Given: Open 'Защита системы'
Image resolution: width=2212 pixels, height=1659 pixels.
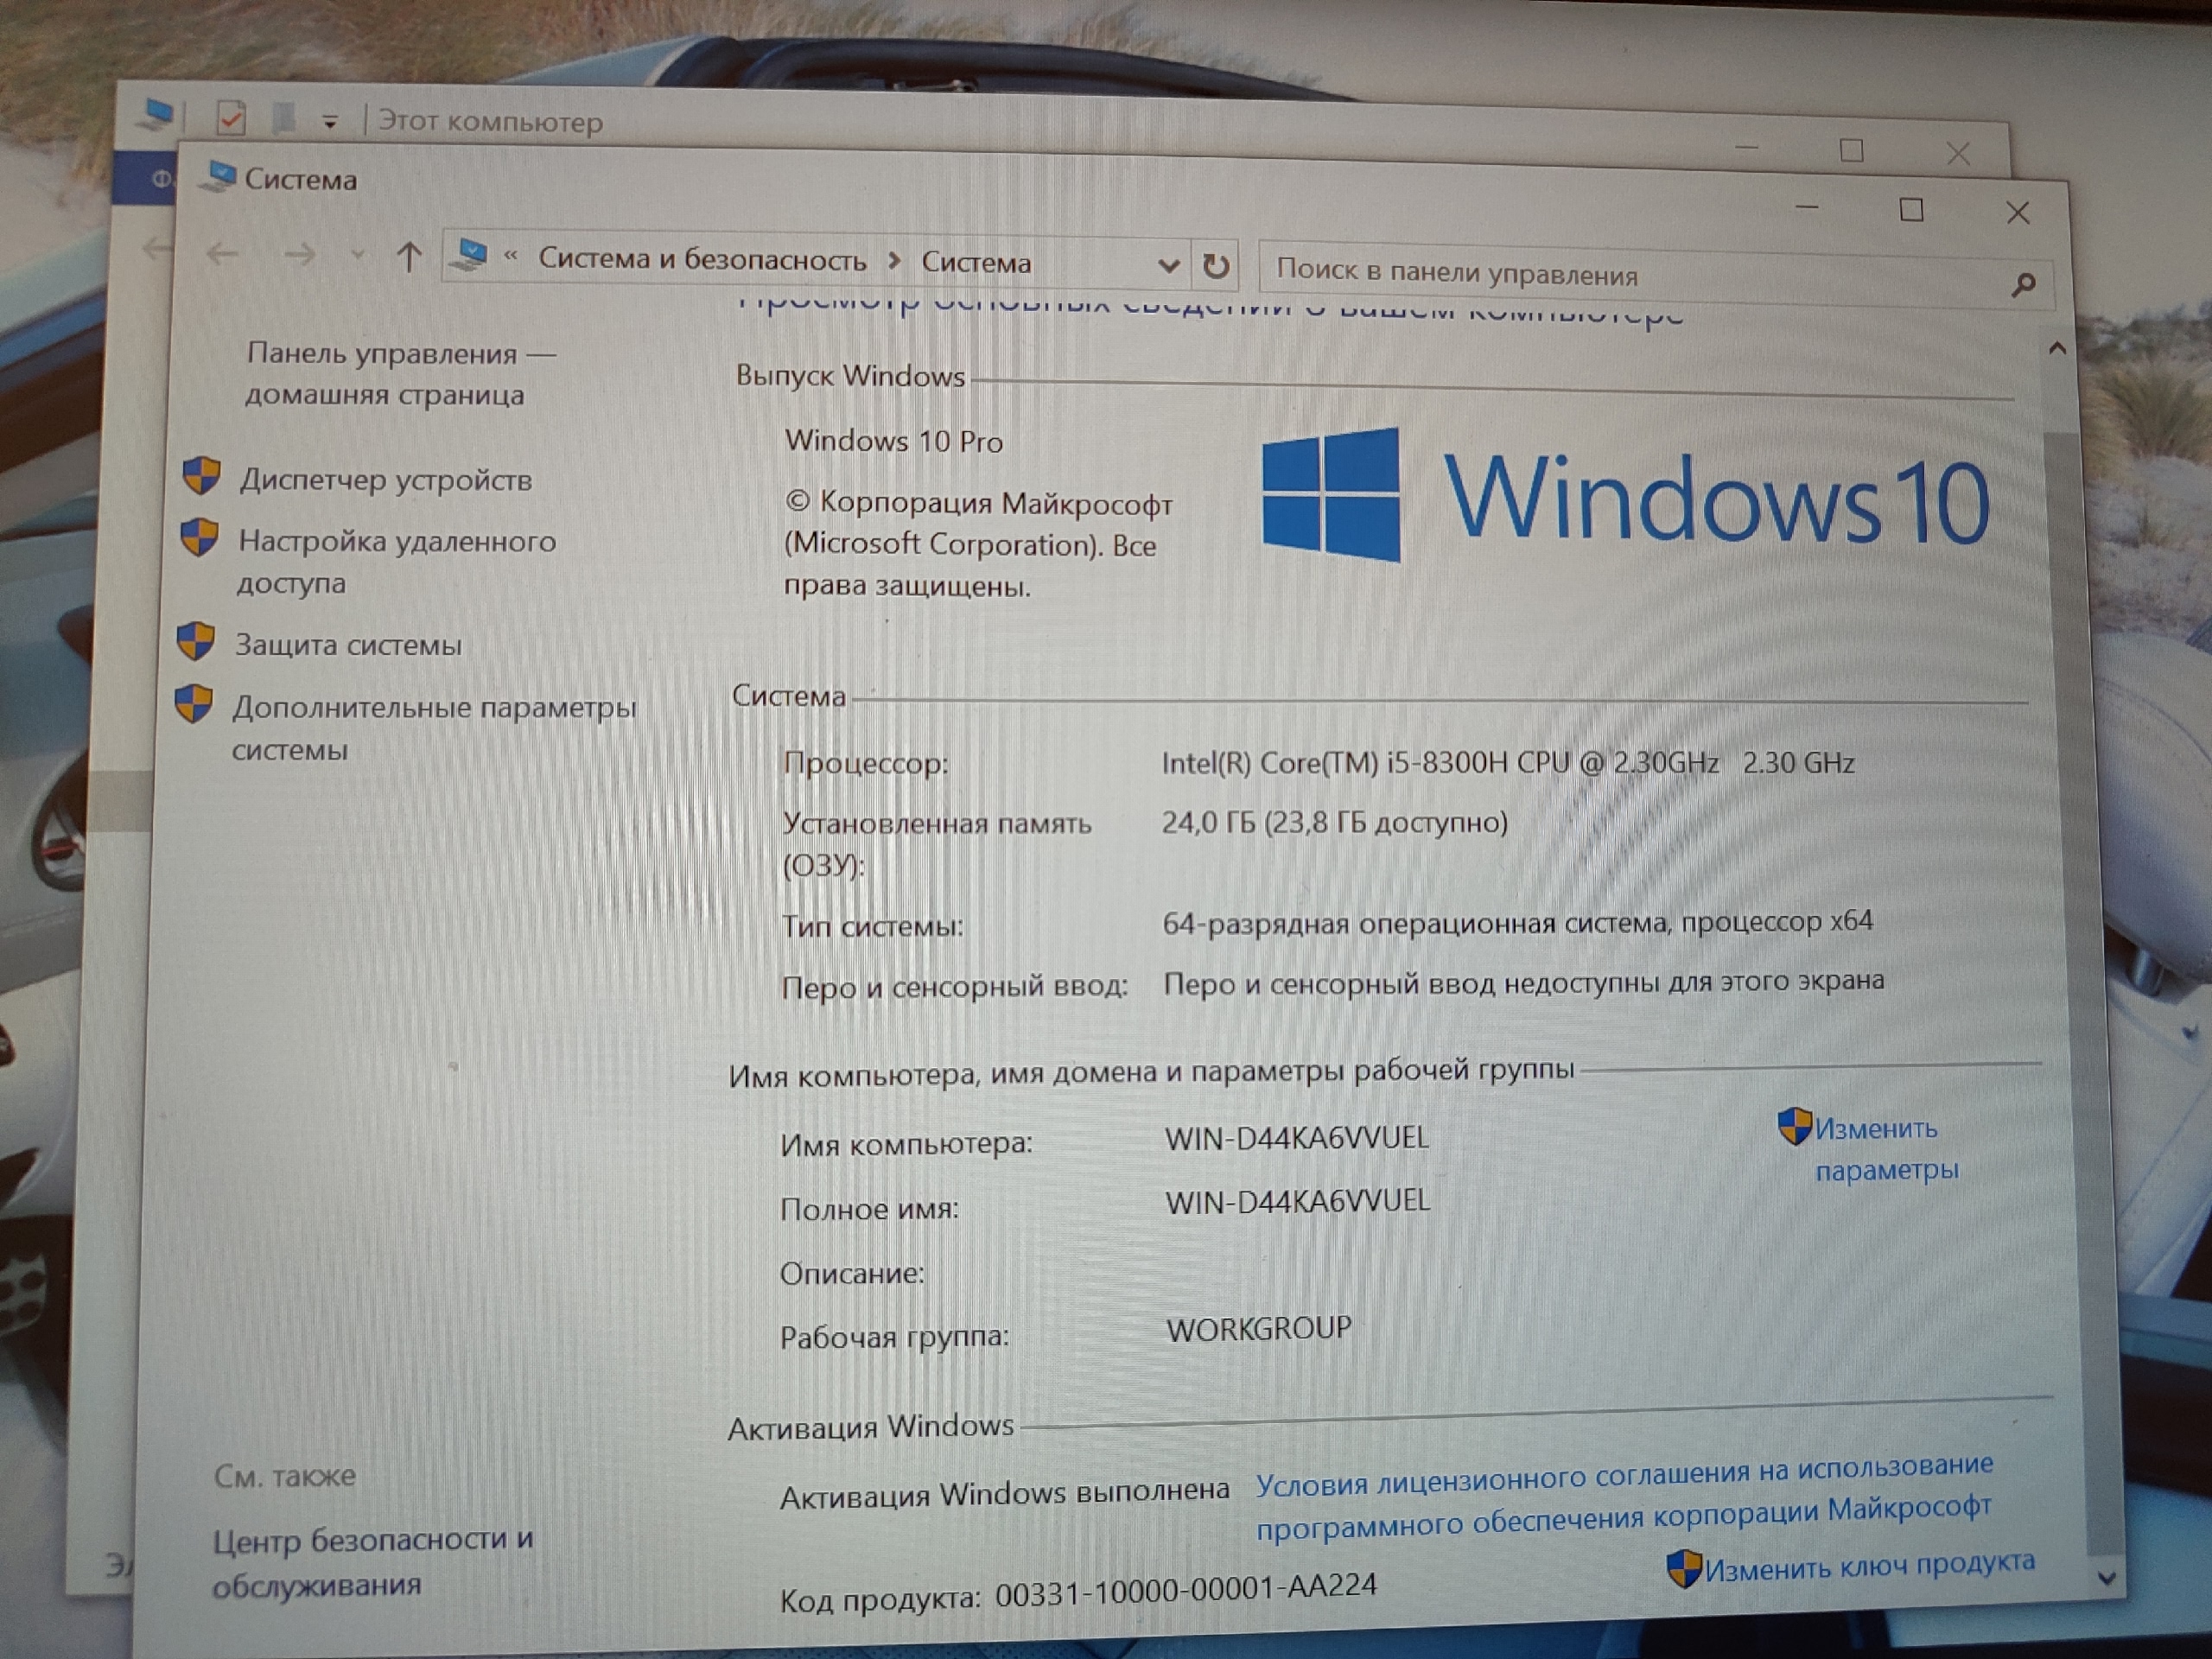Looking at the screenshot, I should (348, 644).
